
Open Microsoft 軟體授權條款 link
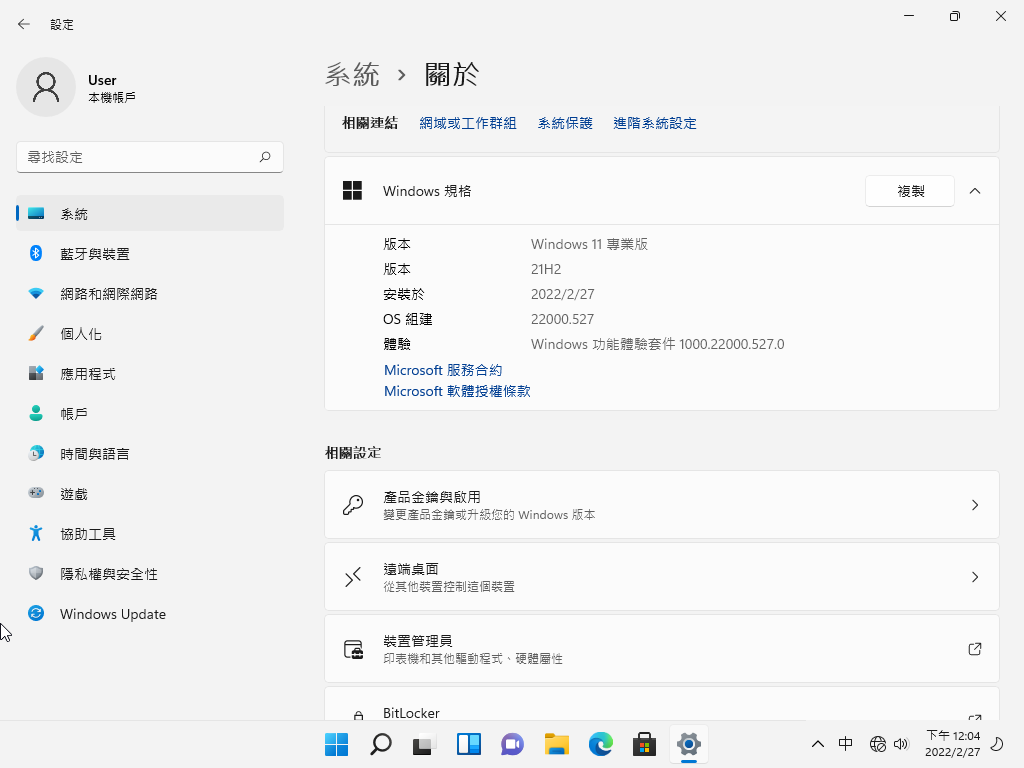pyautogui.click(x=457, y=391)
